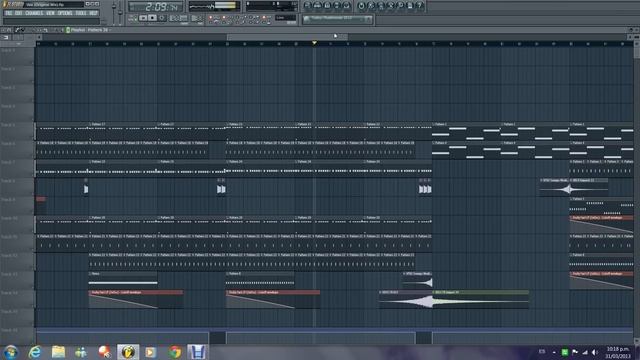This screenshot has height=360, width=640.
Task: Open the Windows Start menu
Action: pyautogui.click(x=11, y=352)
